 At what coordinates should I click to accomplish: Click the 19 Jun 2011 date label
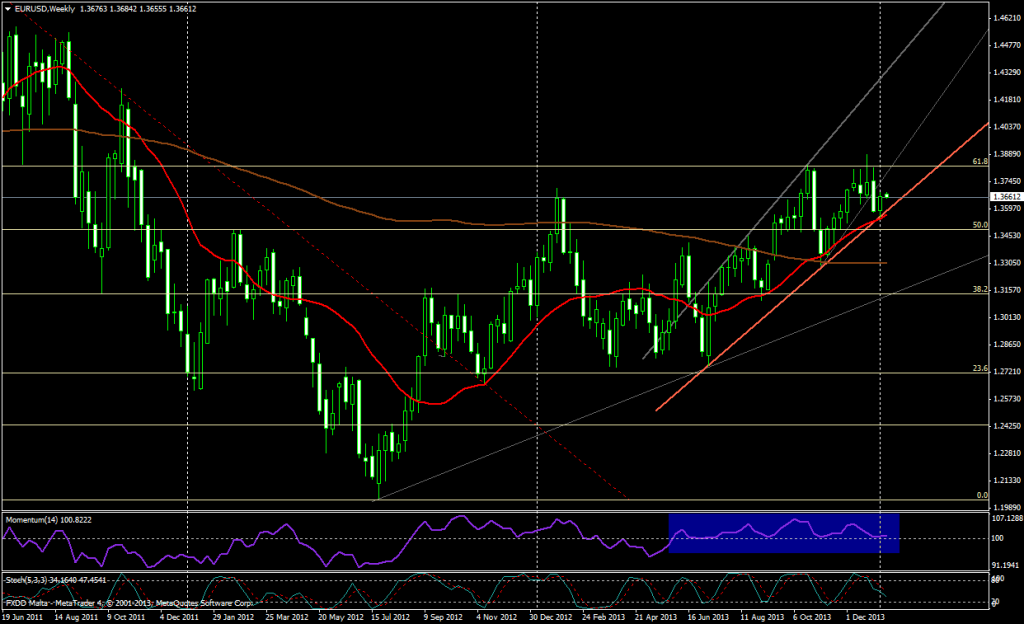coord(24,617)
